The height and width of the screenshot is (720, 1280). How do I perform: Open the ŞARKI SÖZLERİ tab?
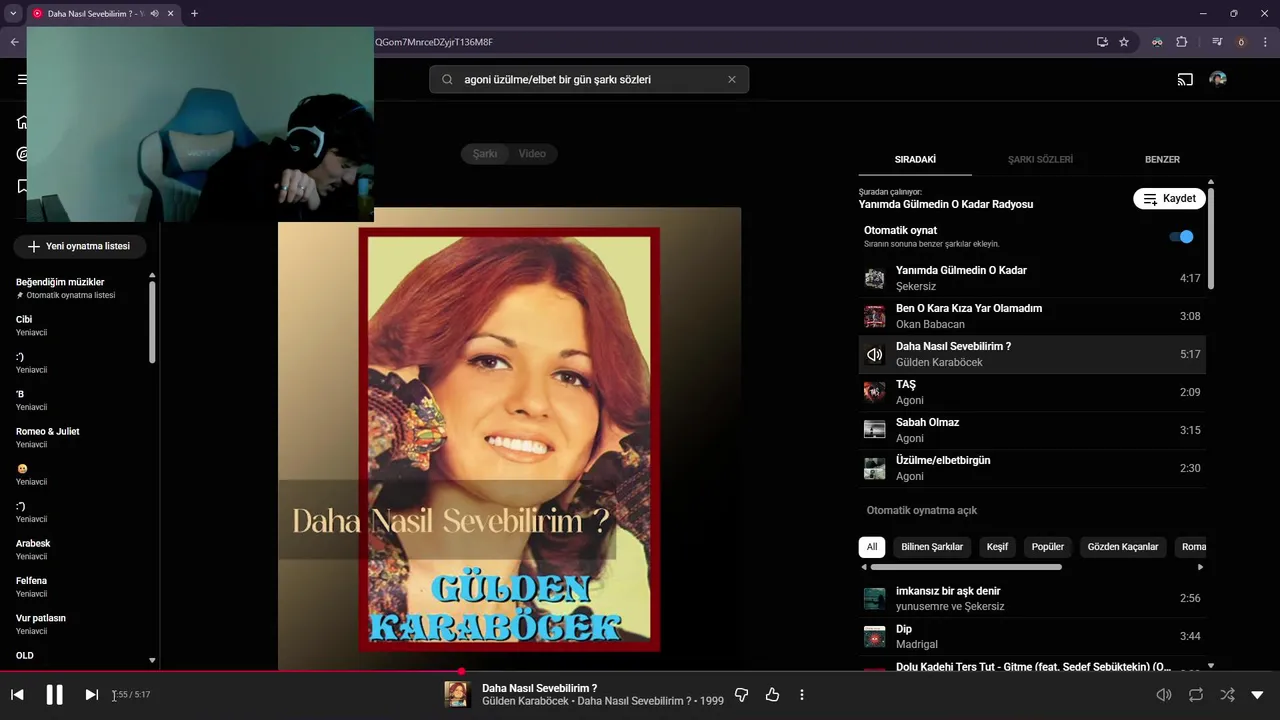coord(1040,159)
